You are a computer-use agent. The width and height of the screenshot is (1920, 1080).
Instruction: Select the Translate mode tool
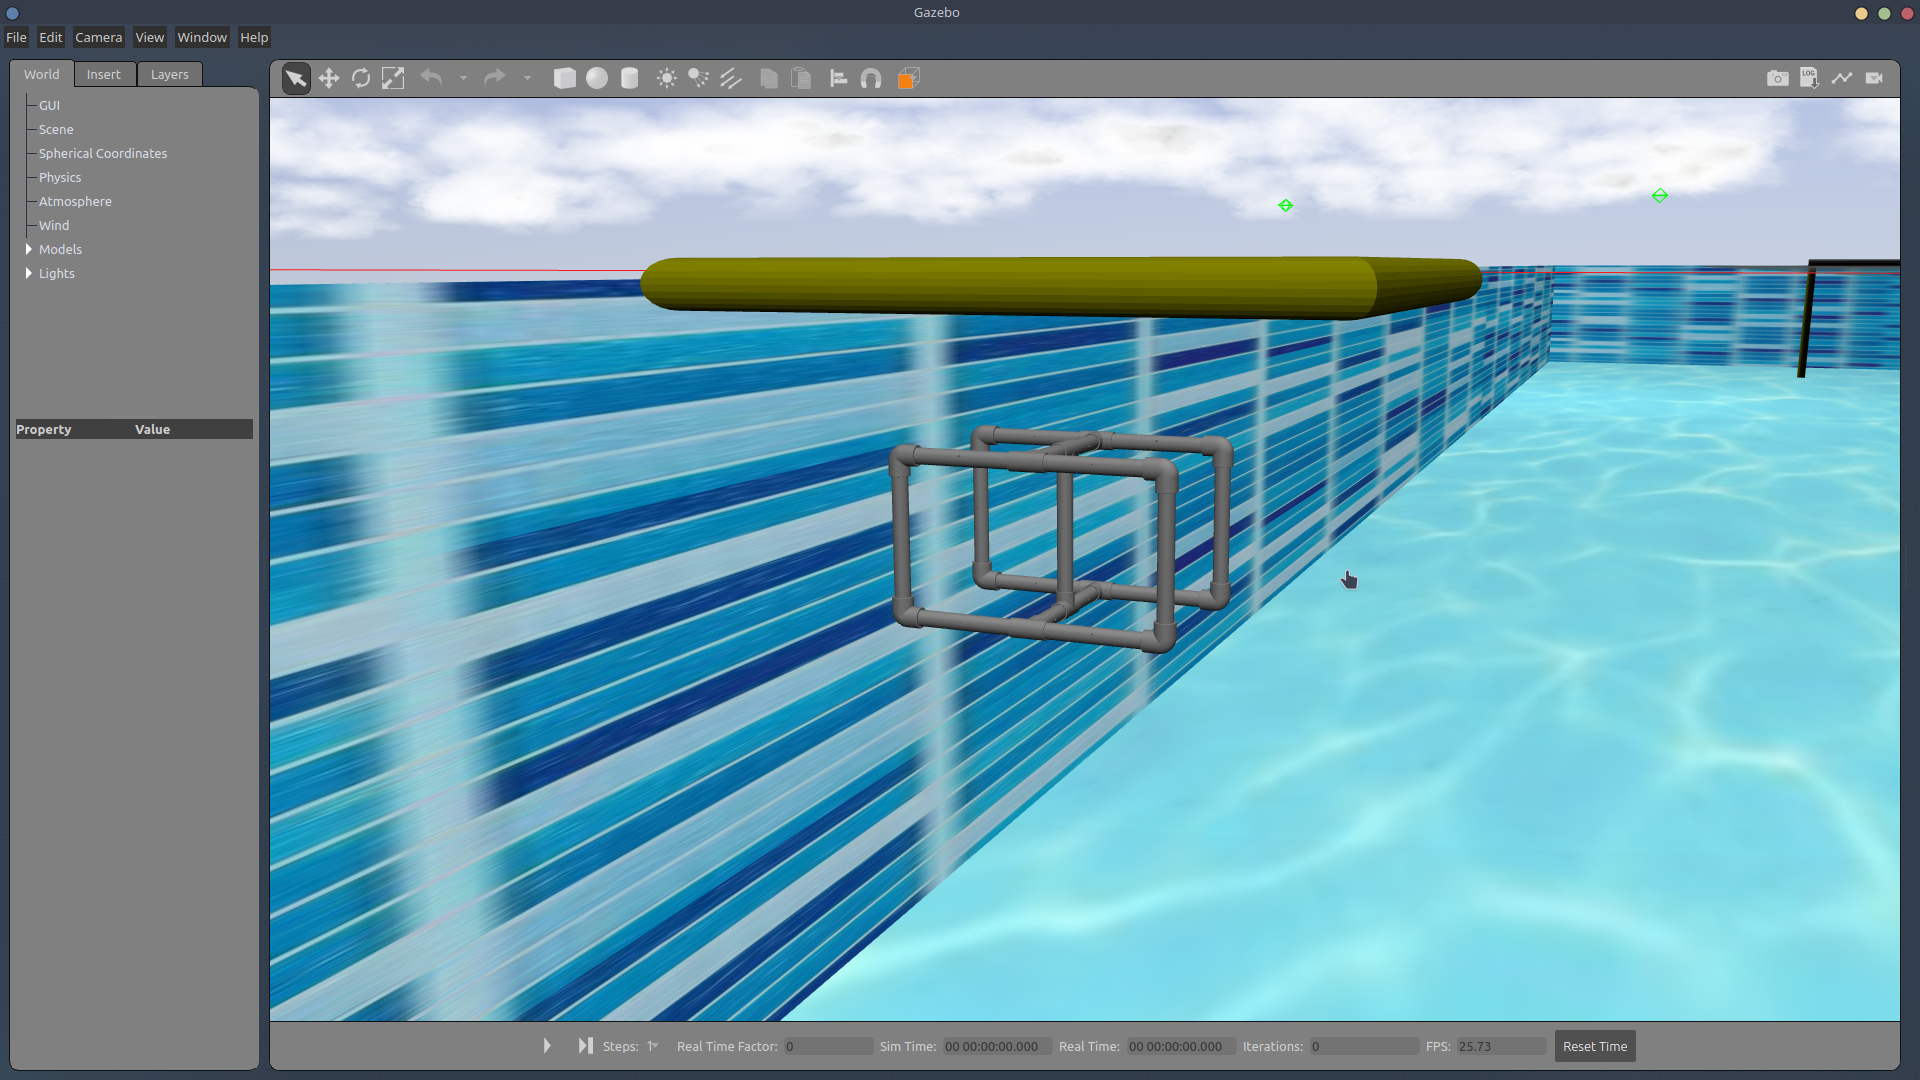tap(329, 78)
